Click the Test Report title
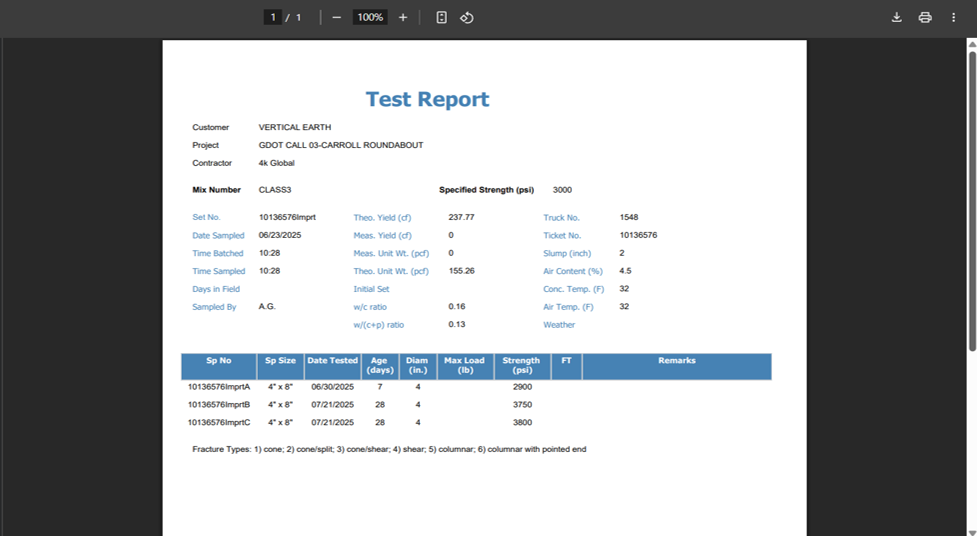 tap(427, 99)
